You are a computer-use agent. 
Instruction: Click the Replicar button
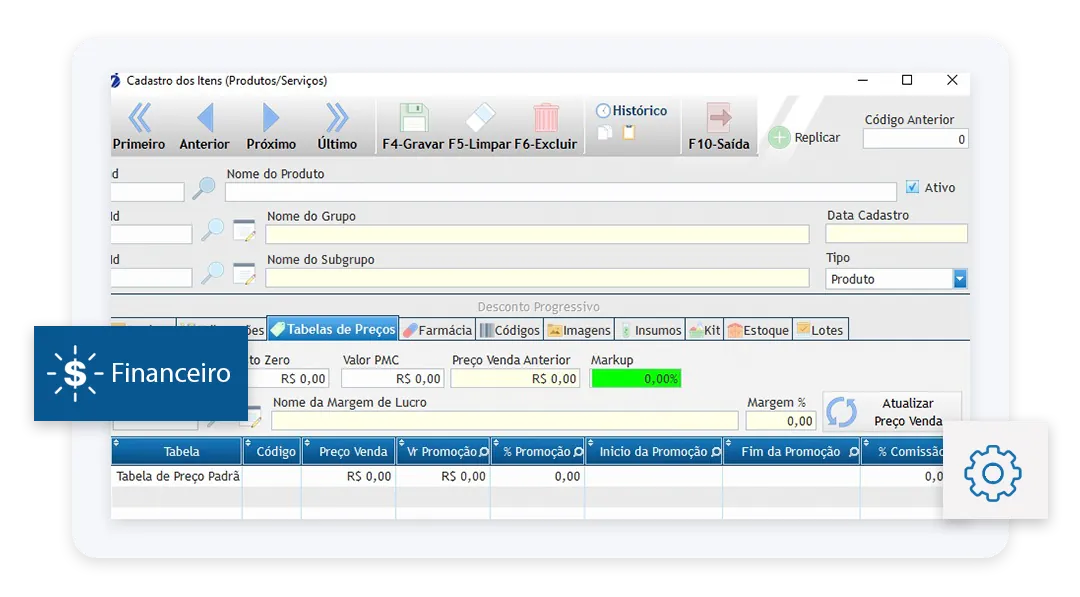(x=804, y=138)
